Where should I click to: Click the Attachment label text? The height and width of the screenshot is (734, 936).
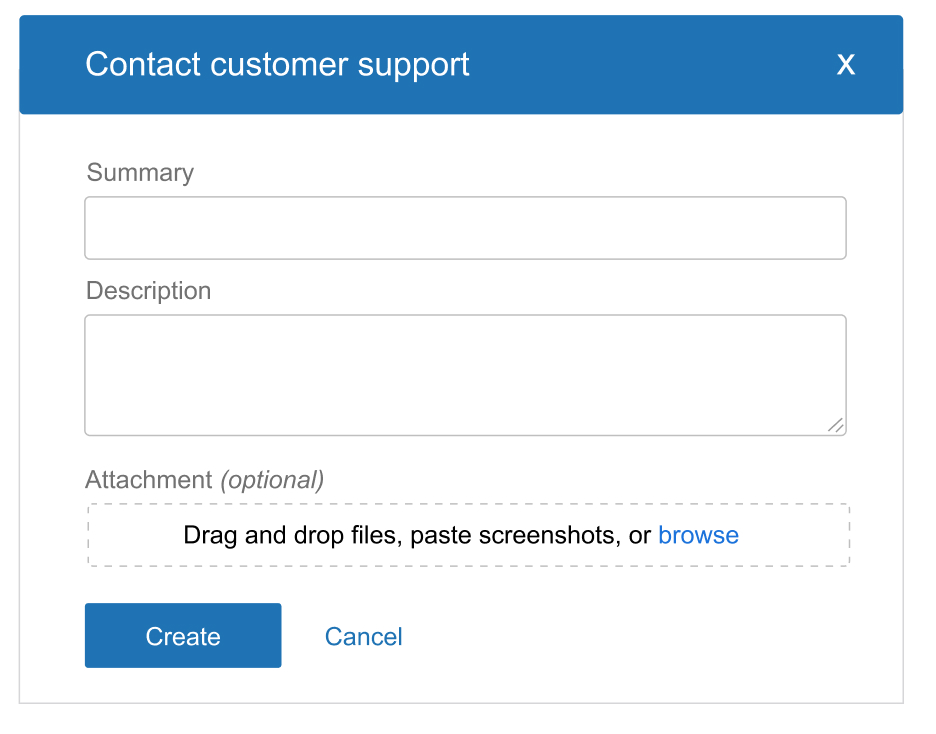[149, 480]
